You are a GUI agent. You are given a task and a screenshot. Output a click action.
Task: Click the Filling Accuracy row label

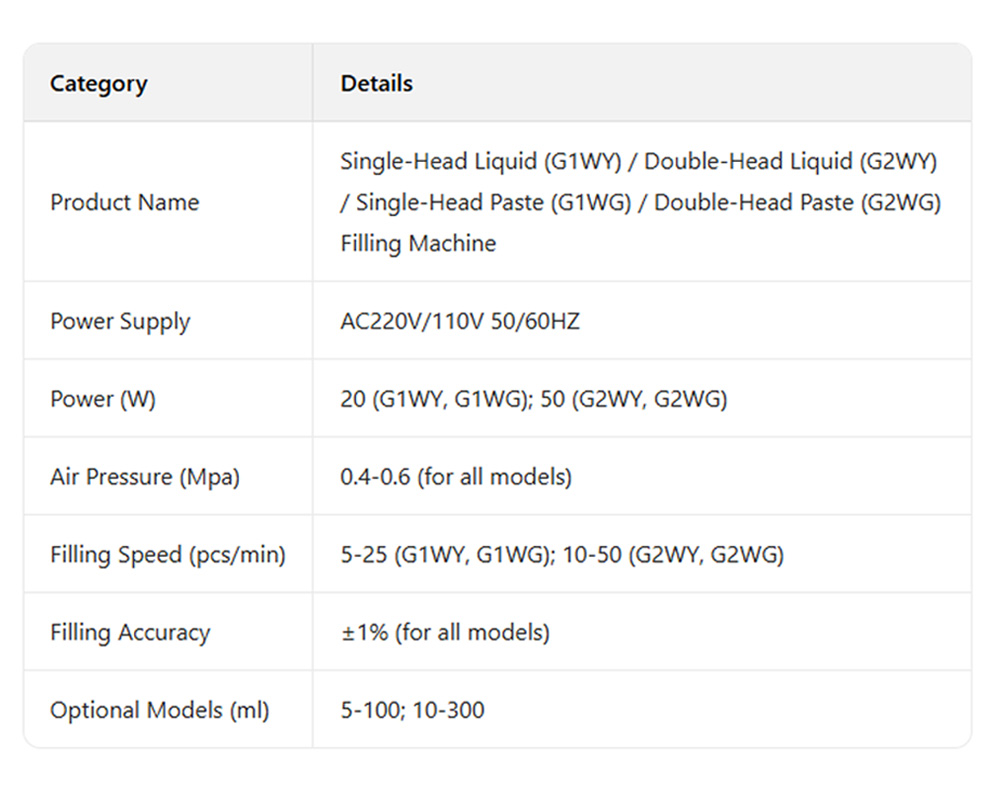(x=130, y=632)
